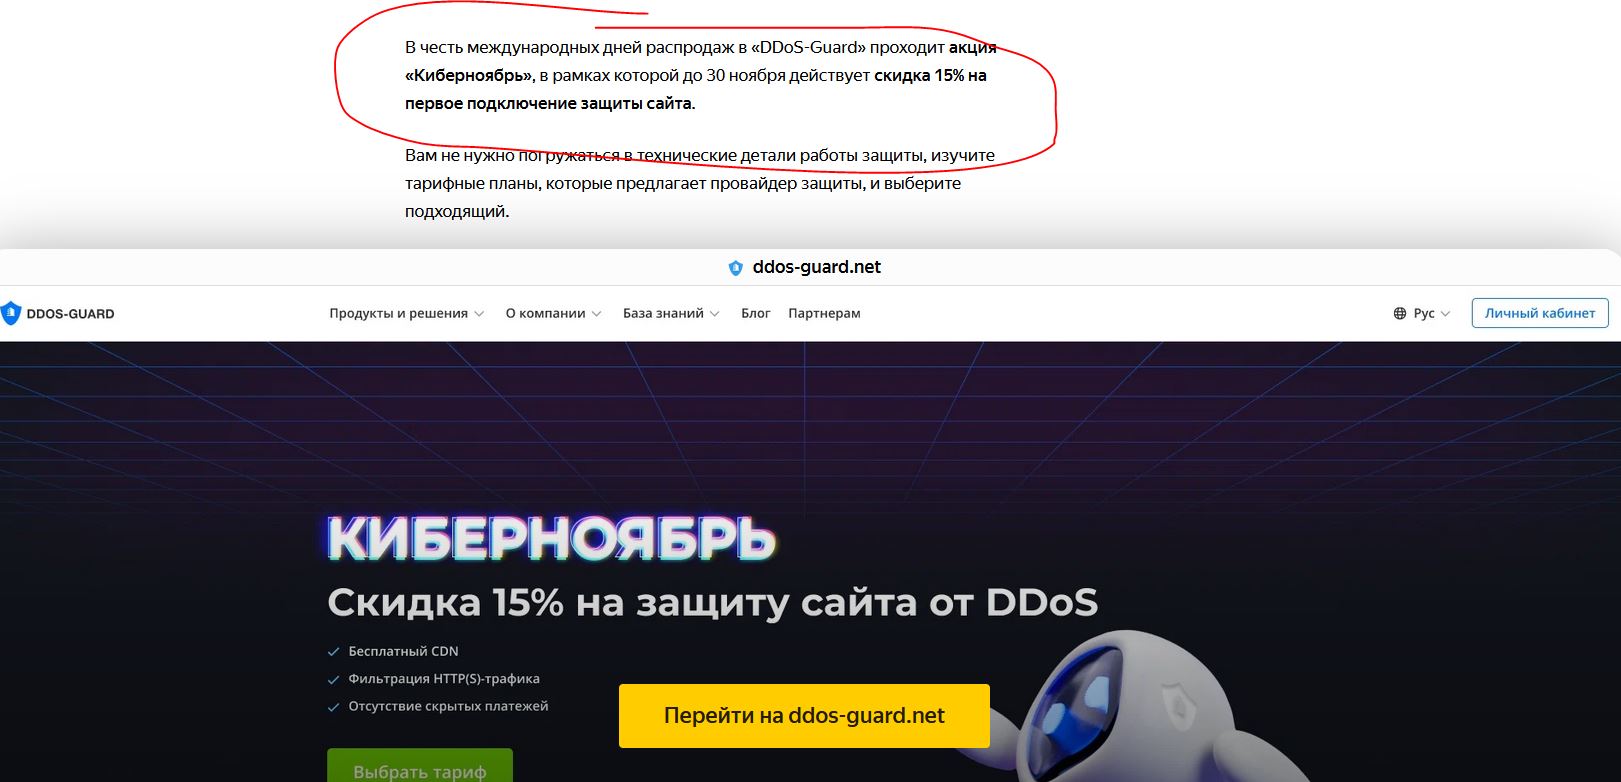Click the DDOS-GUARD brand name text
Image resolution: width=1621 pixels, height=782 pixels.
(x=70, y=314)
